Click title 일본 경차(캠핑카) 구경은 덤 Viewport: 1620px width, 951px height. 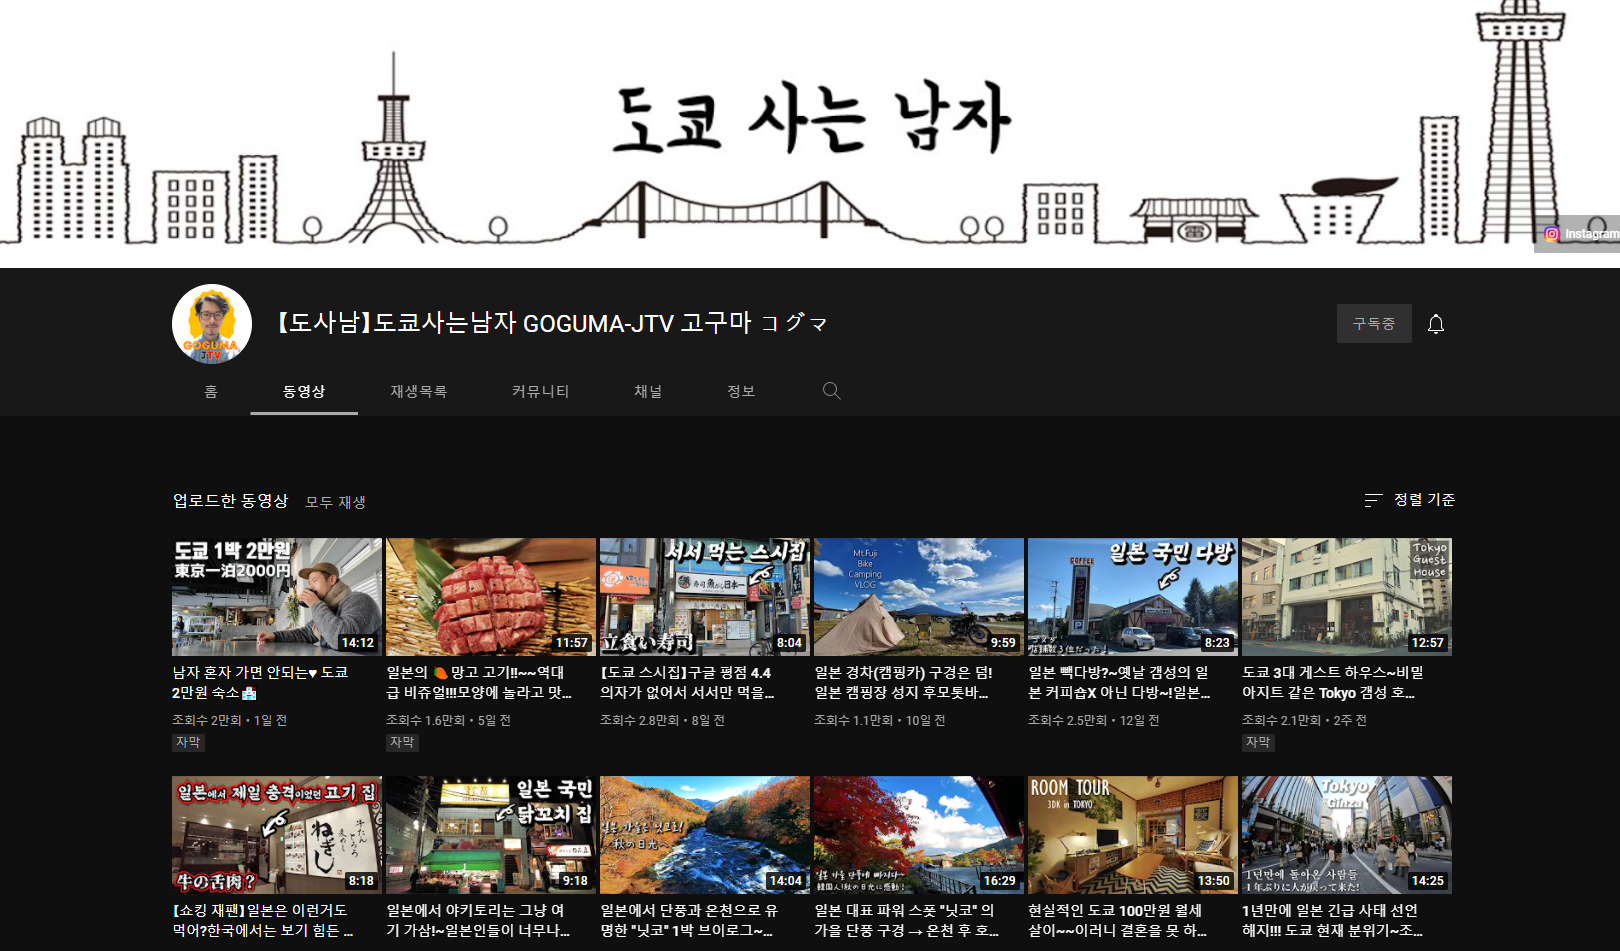tap(903, 683)
